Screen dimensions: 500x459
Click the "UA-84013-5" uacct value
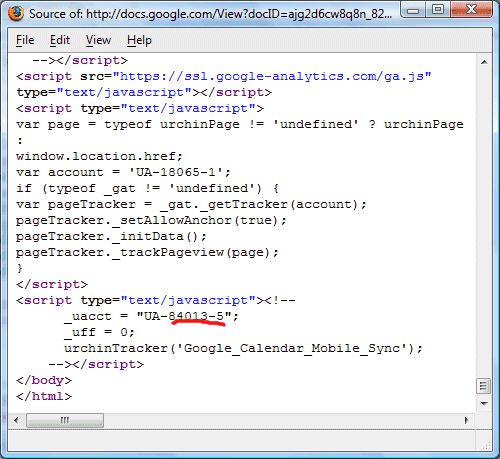[x=184, y=316]
